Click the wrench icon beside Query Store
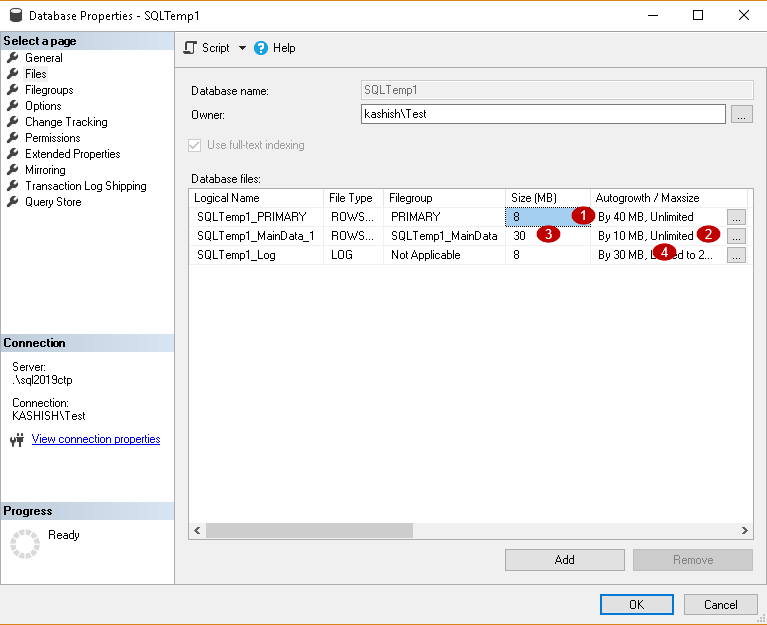Viewport: 767px width, 625px height. click(x=13, y=202)
